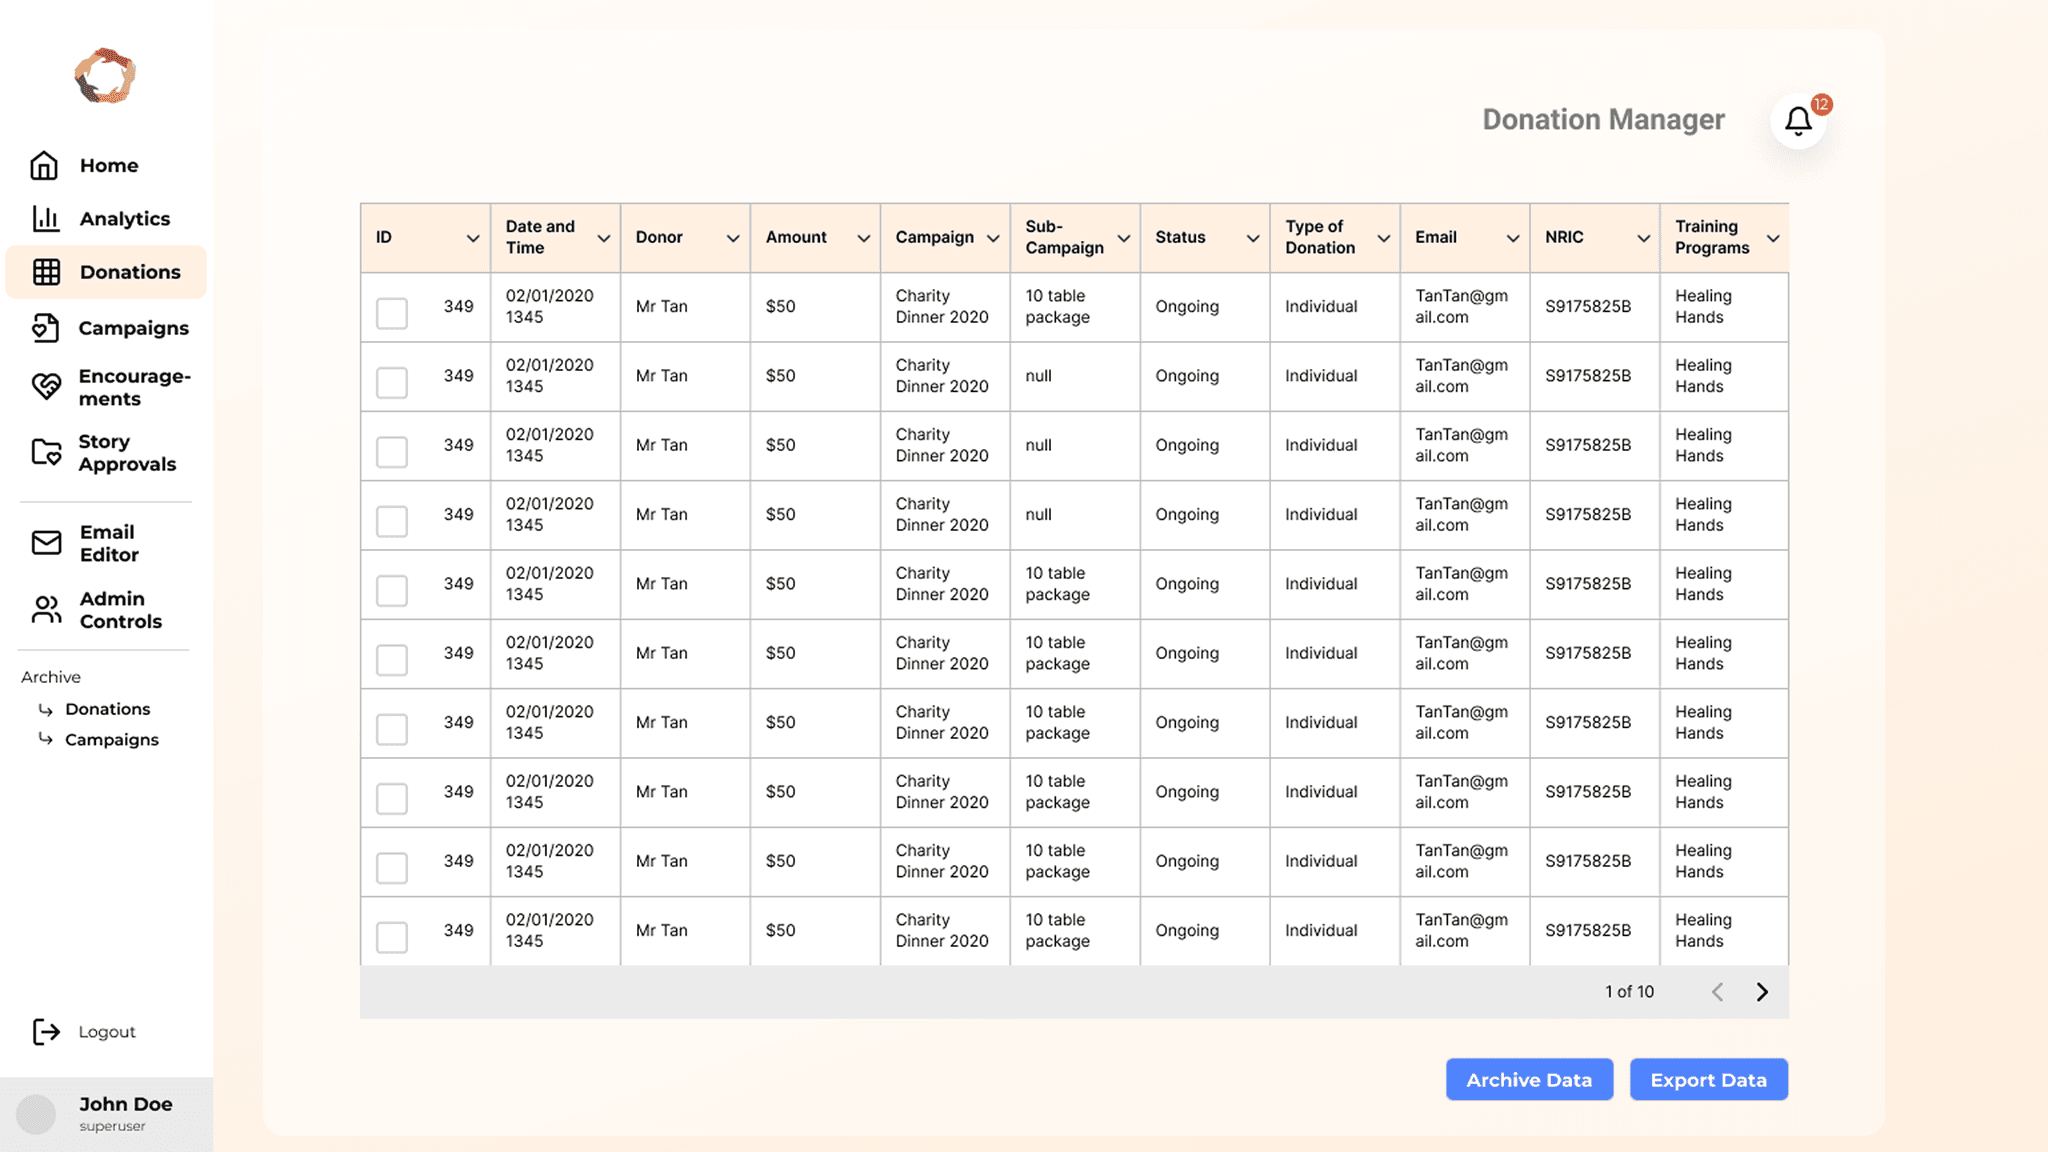The image size is (2048, 1152).
Task: Expand the Amount column dropdown arrow
Action: (x=863, y=238)
